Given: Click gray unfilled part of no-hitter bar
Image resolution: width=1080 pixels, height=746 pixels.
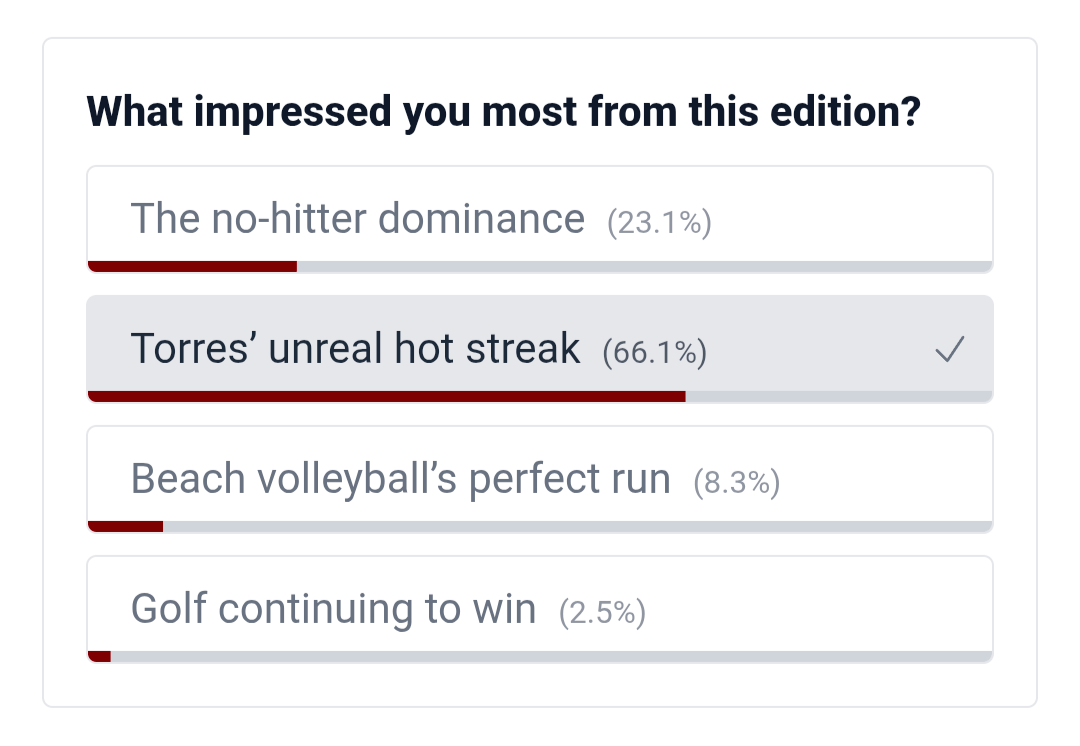Looking at the screenshot, I should click(x=645, y=267).
